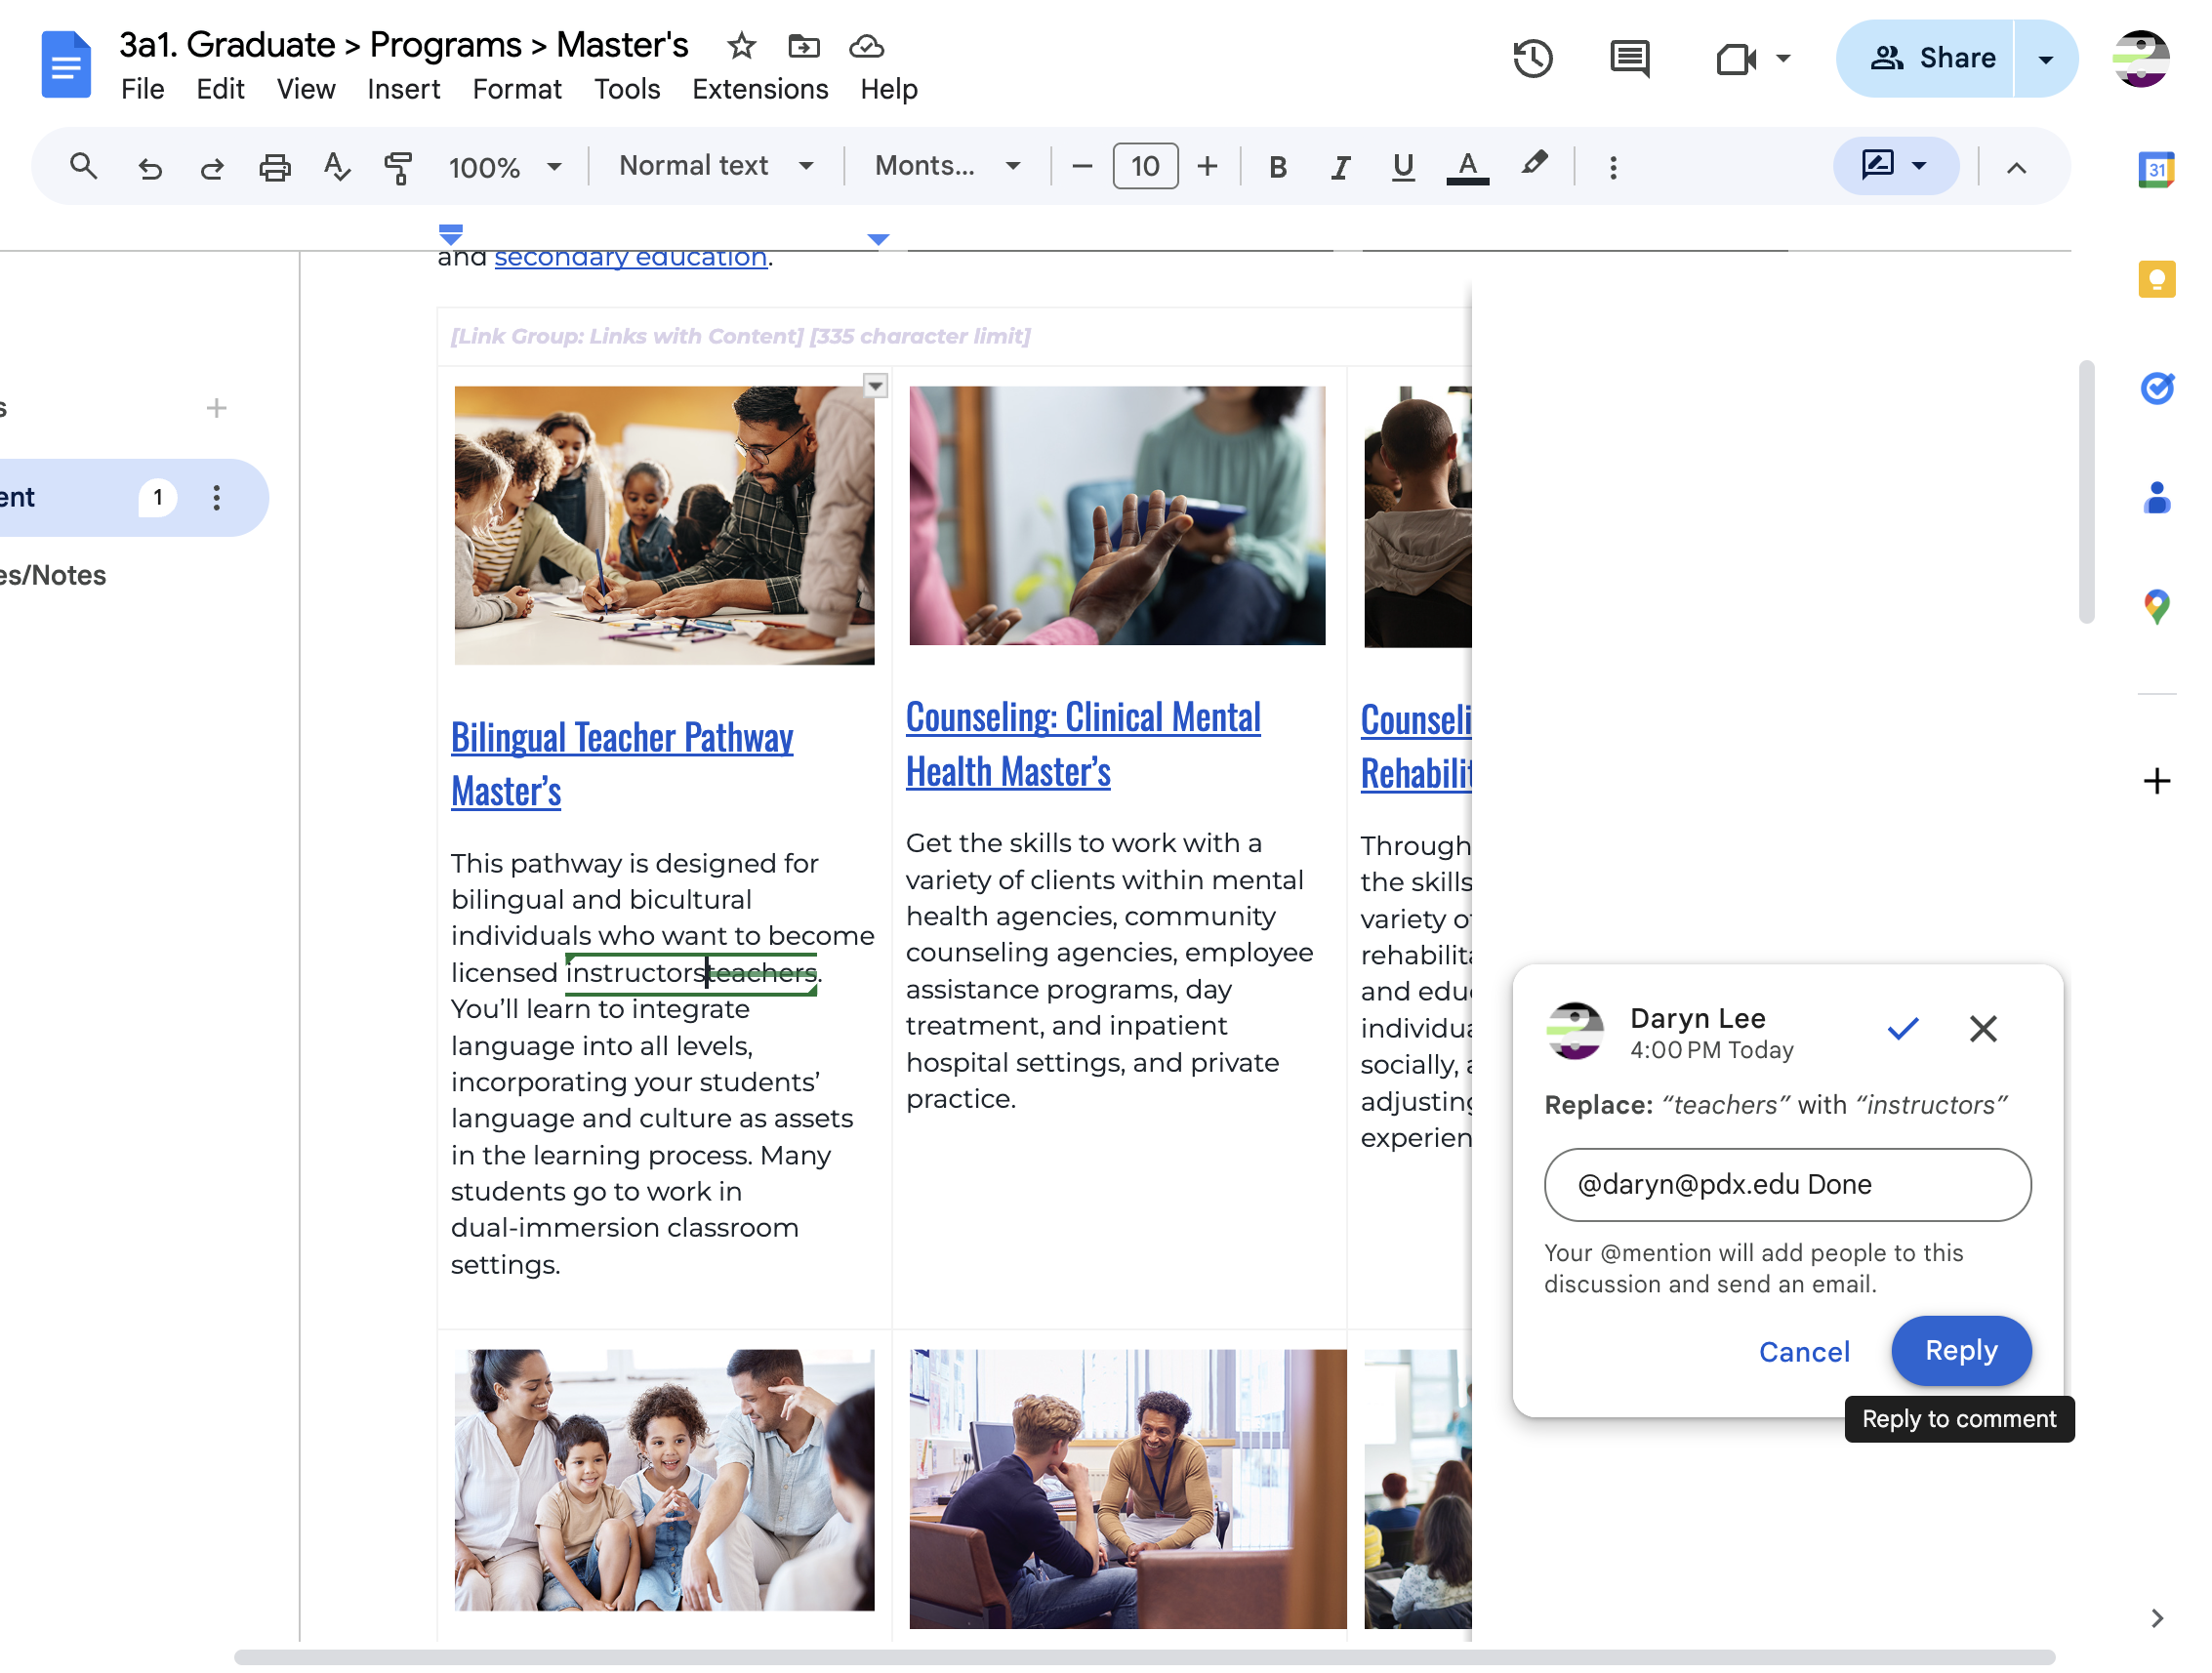Image resolution: width=2212 pixels, height=1673 pixels.
Task: Accept the suggestion with the checkmark
Action: (1902, 1028)
